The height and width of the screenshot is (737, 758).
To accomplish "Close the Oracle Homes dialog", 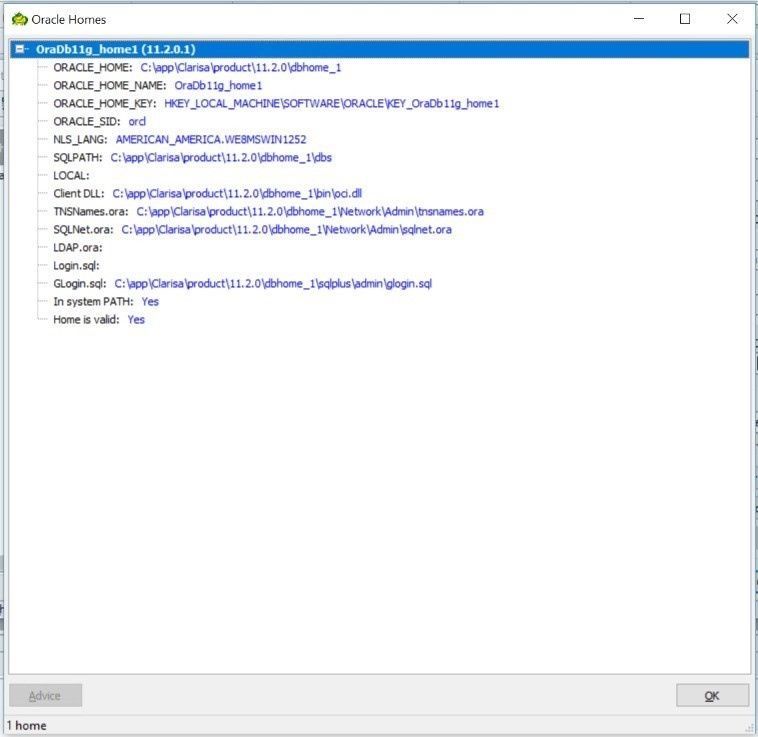I will pos(732,19).
